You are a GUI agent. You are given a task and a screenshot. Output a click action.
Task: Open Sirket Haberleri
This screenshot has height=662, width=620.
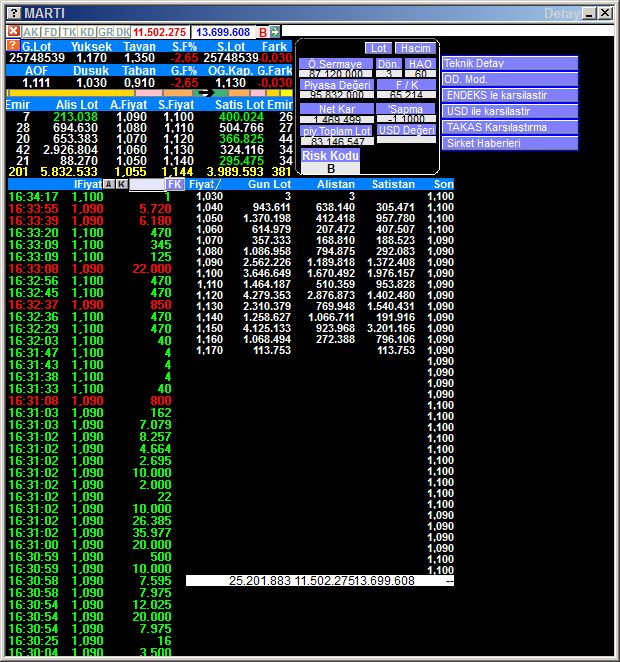coord(510,144)
